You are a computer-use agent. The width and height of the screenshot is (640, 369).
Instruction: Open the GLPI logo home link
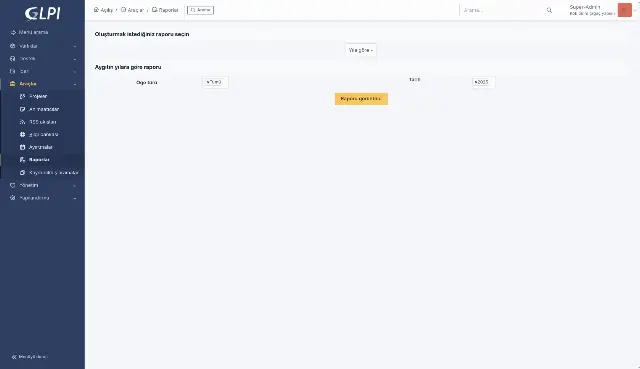[42, 13]
